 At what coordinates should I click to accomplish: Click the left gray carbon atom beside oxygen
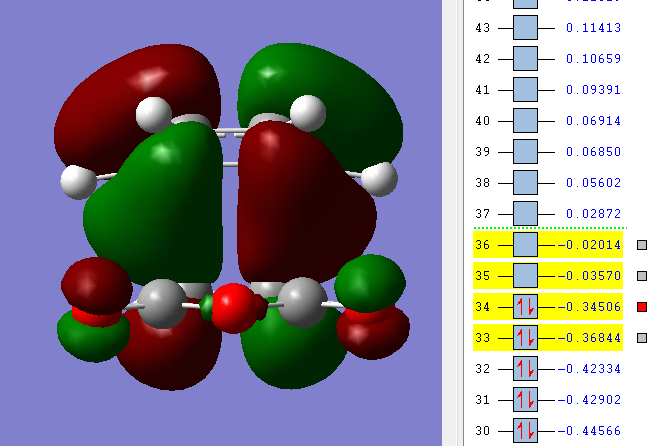pyautogui.click(x=162, y=304)
